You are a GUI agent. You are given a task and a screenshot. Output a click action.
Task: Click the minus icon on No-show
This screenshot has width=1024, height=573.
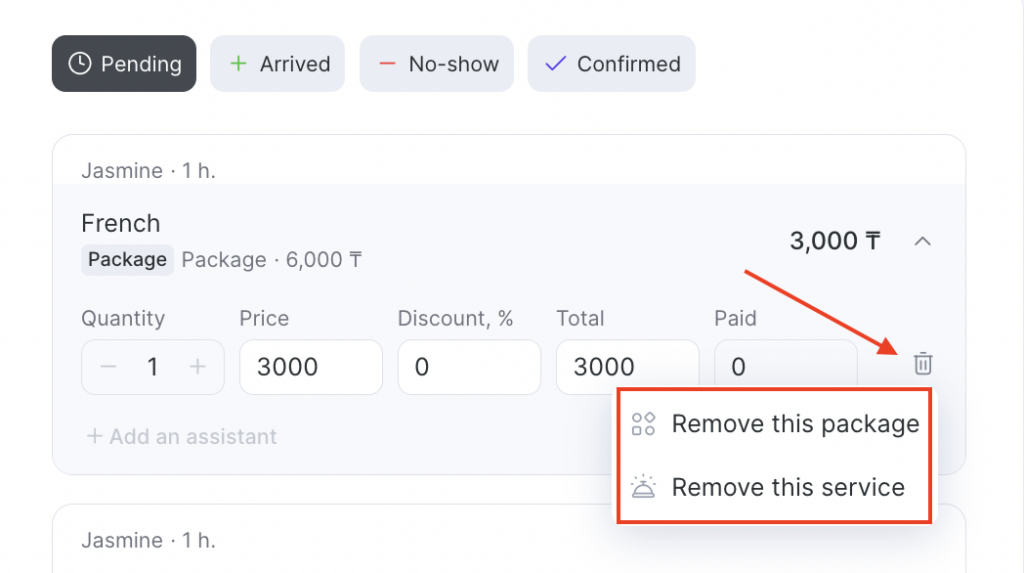(x=387, y=64)
